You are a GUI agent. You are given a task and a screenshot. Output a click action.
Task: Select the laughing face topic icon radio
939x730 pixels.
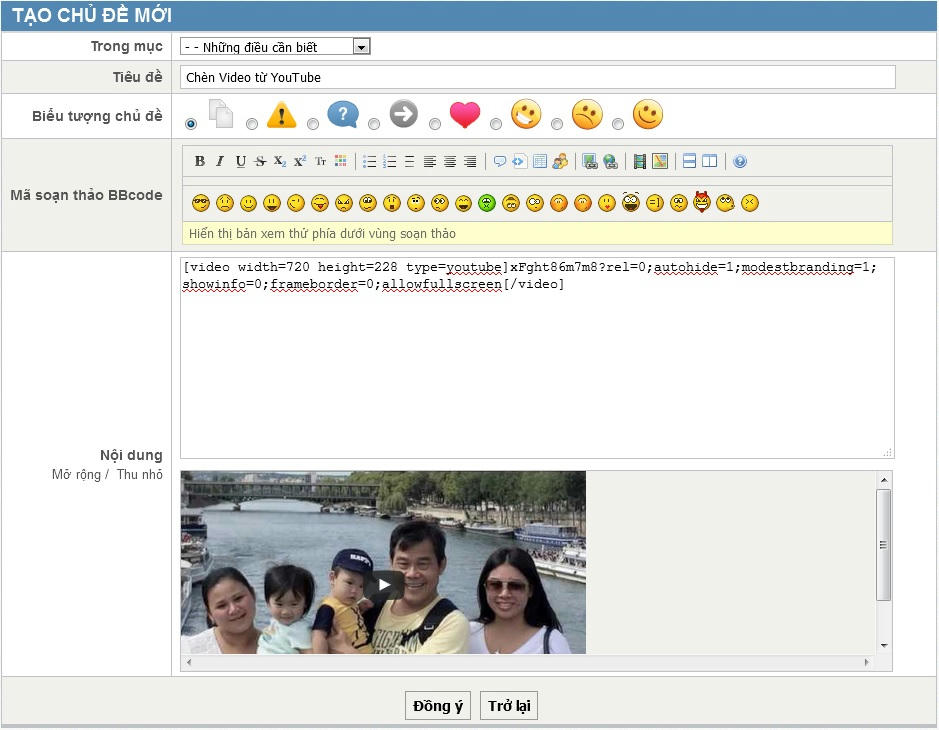(496, 124)
